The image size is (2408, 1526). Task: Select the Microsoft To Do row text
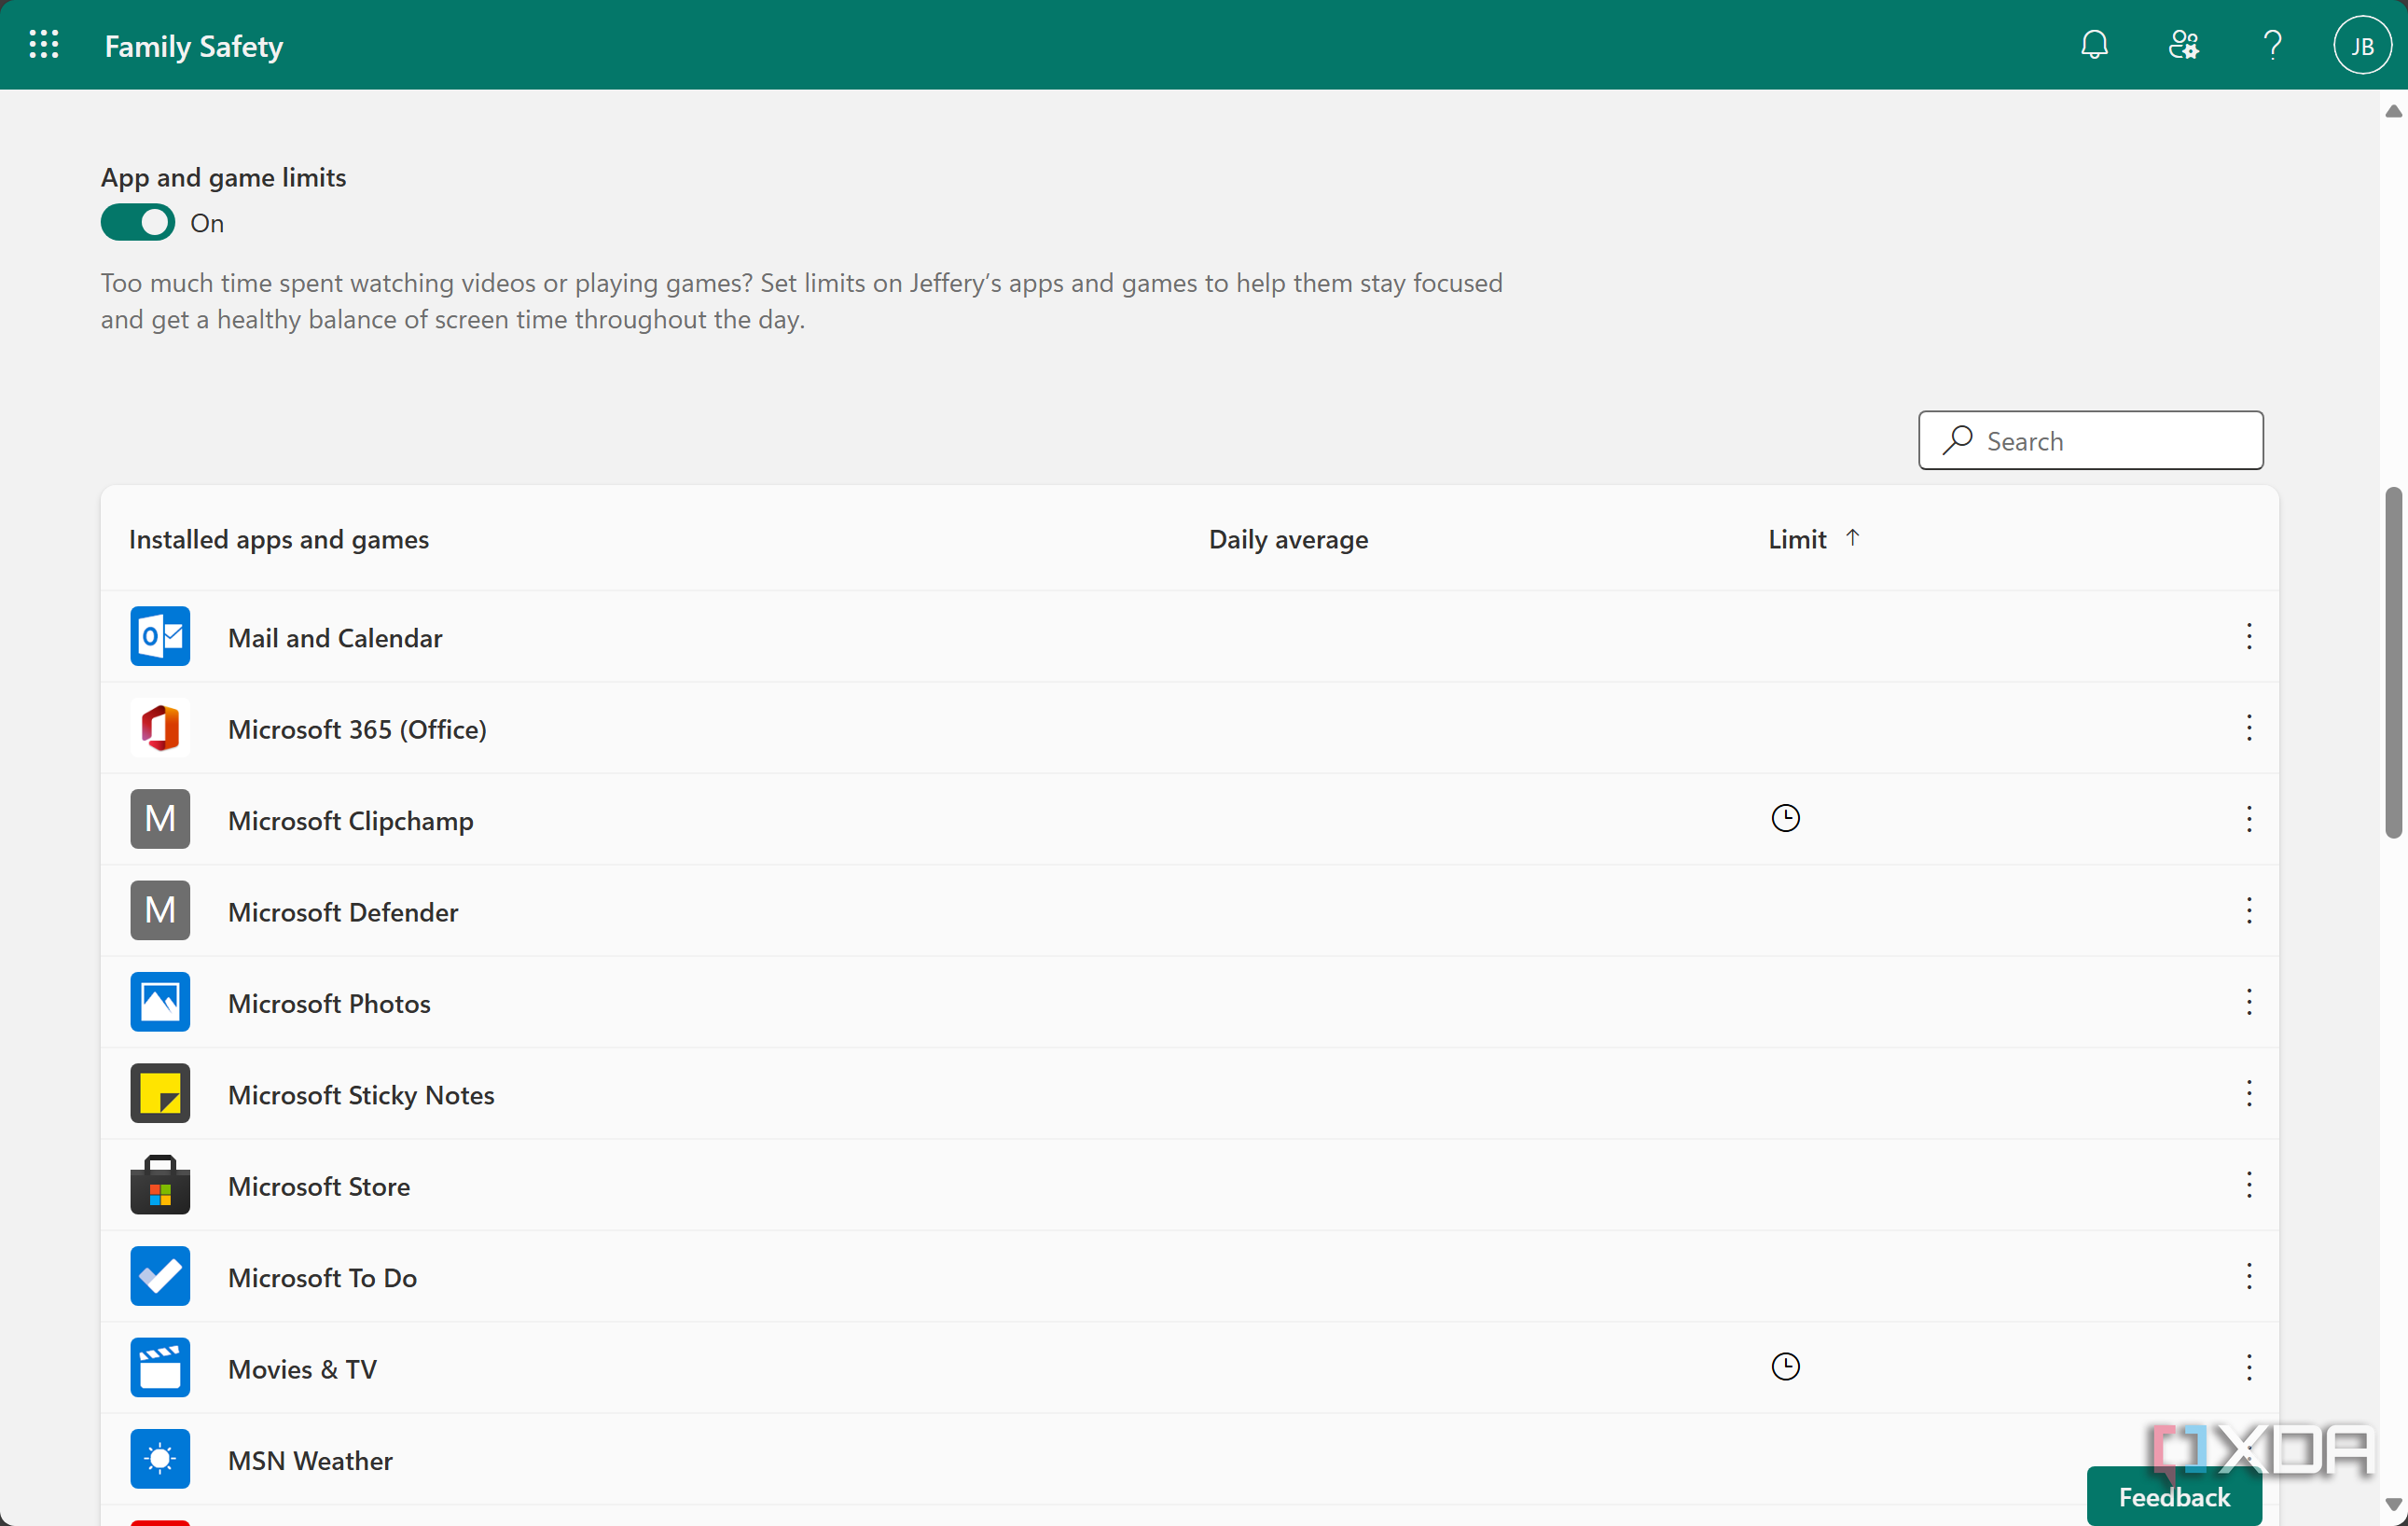tap(322, 1278)
